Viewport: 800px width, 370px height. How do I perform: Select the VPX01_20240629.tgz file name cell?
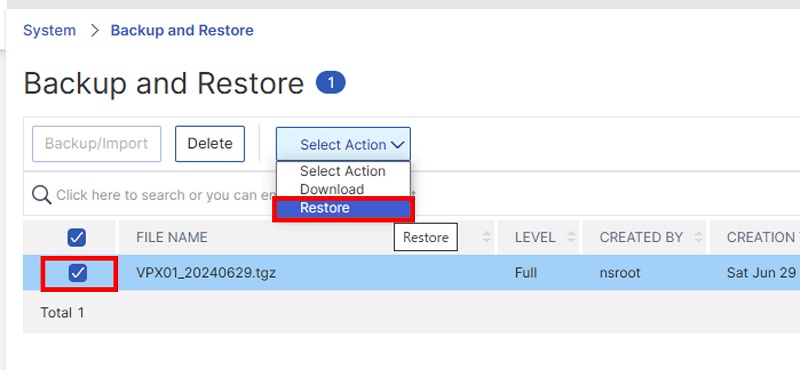[206, 273]
